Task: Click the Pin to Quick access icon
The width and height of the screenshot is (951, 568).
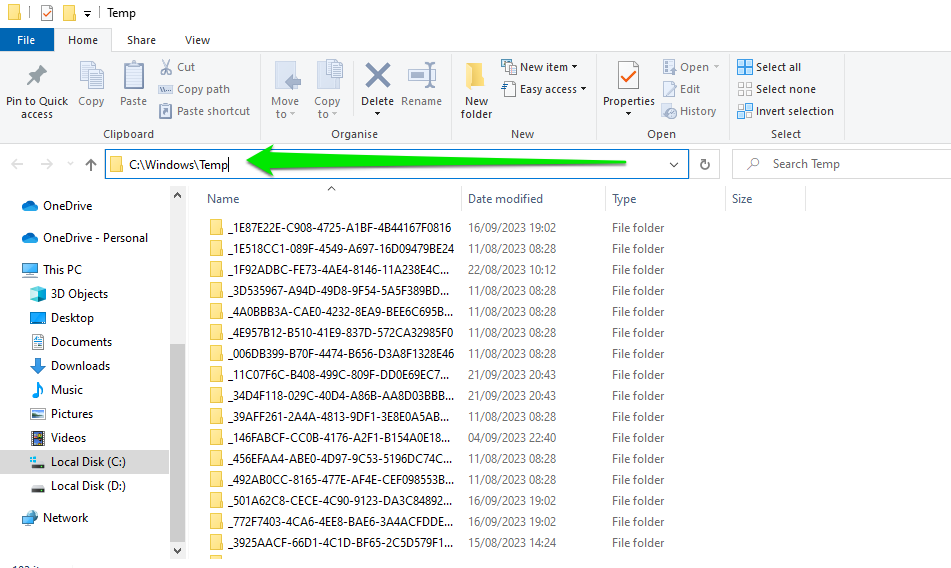Action: tap(37, 78)
